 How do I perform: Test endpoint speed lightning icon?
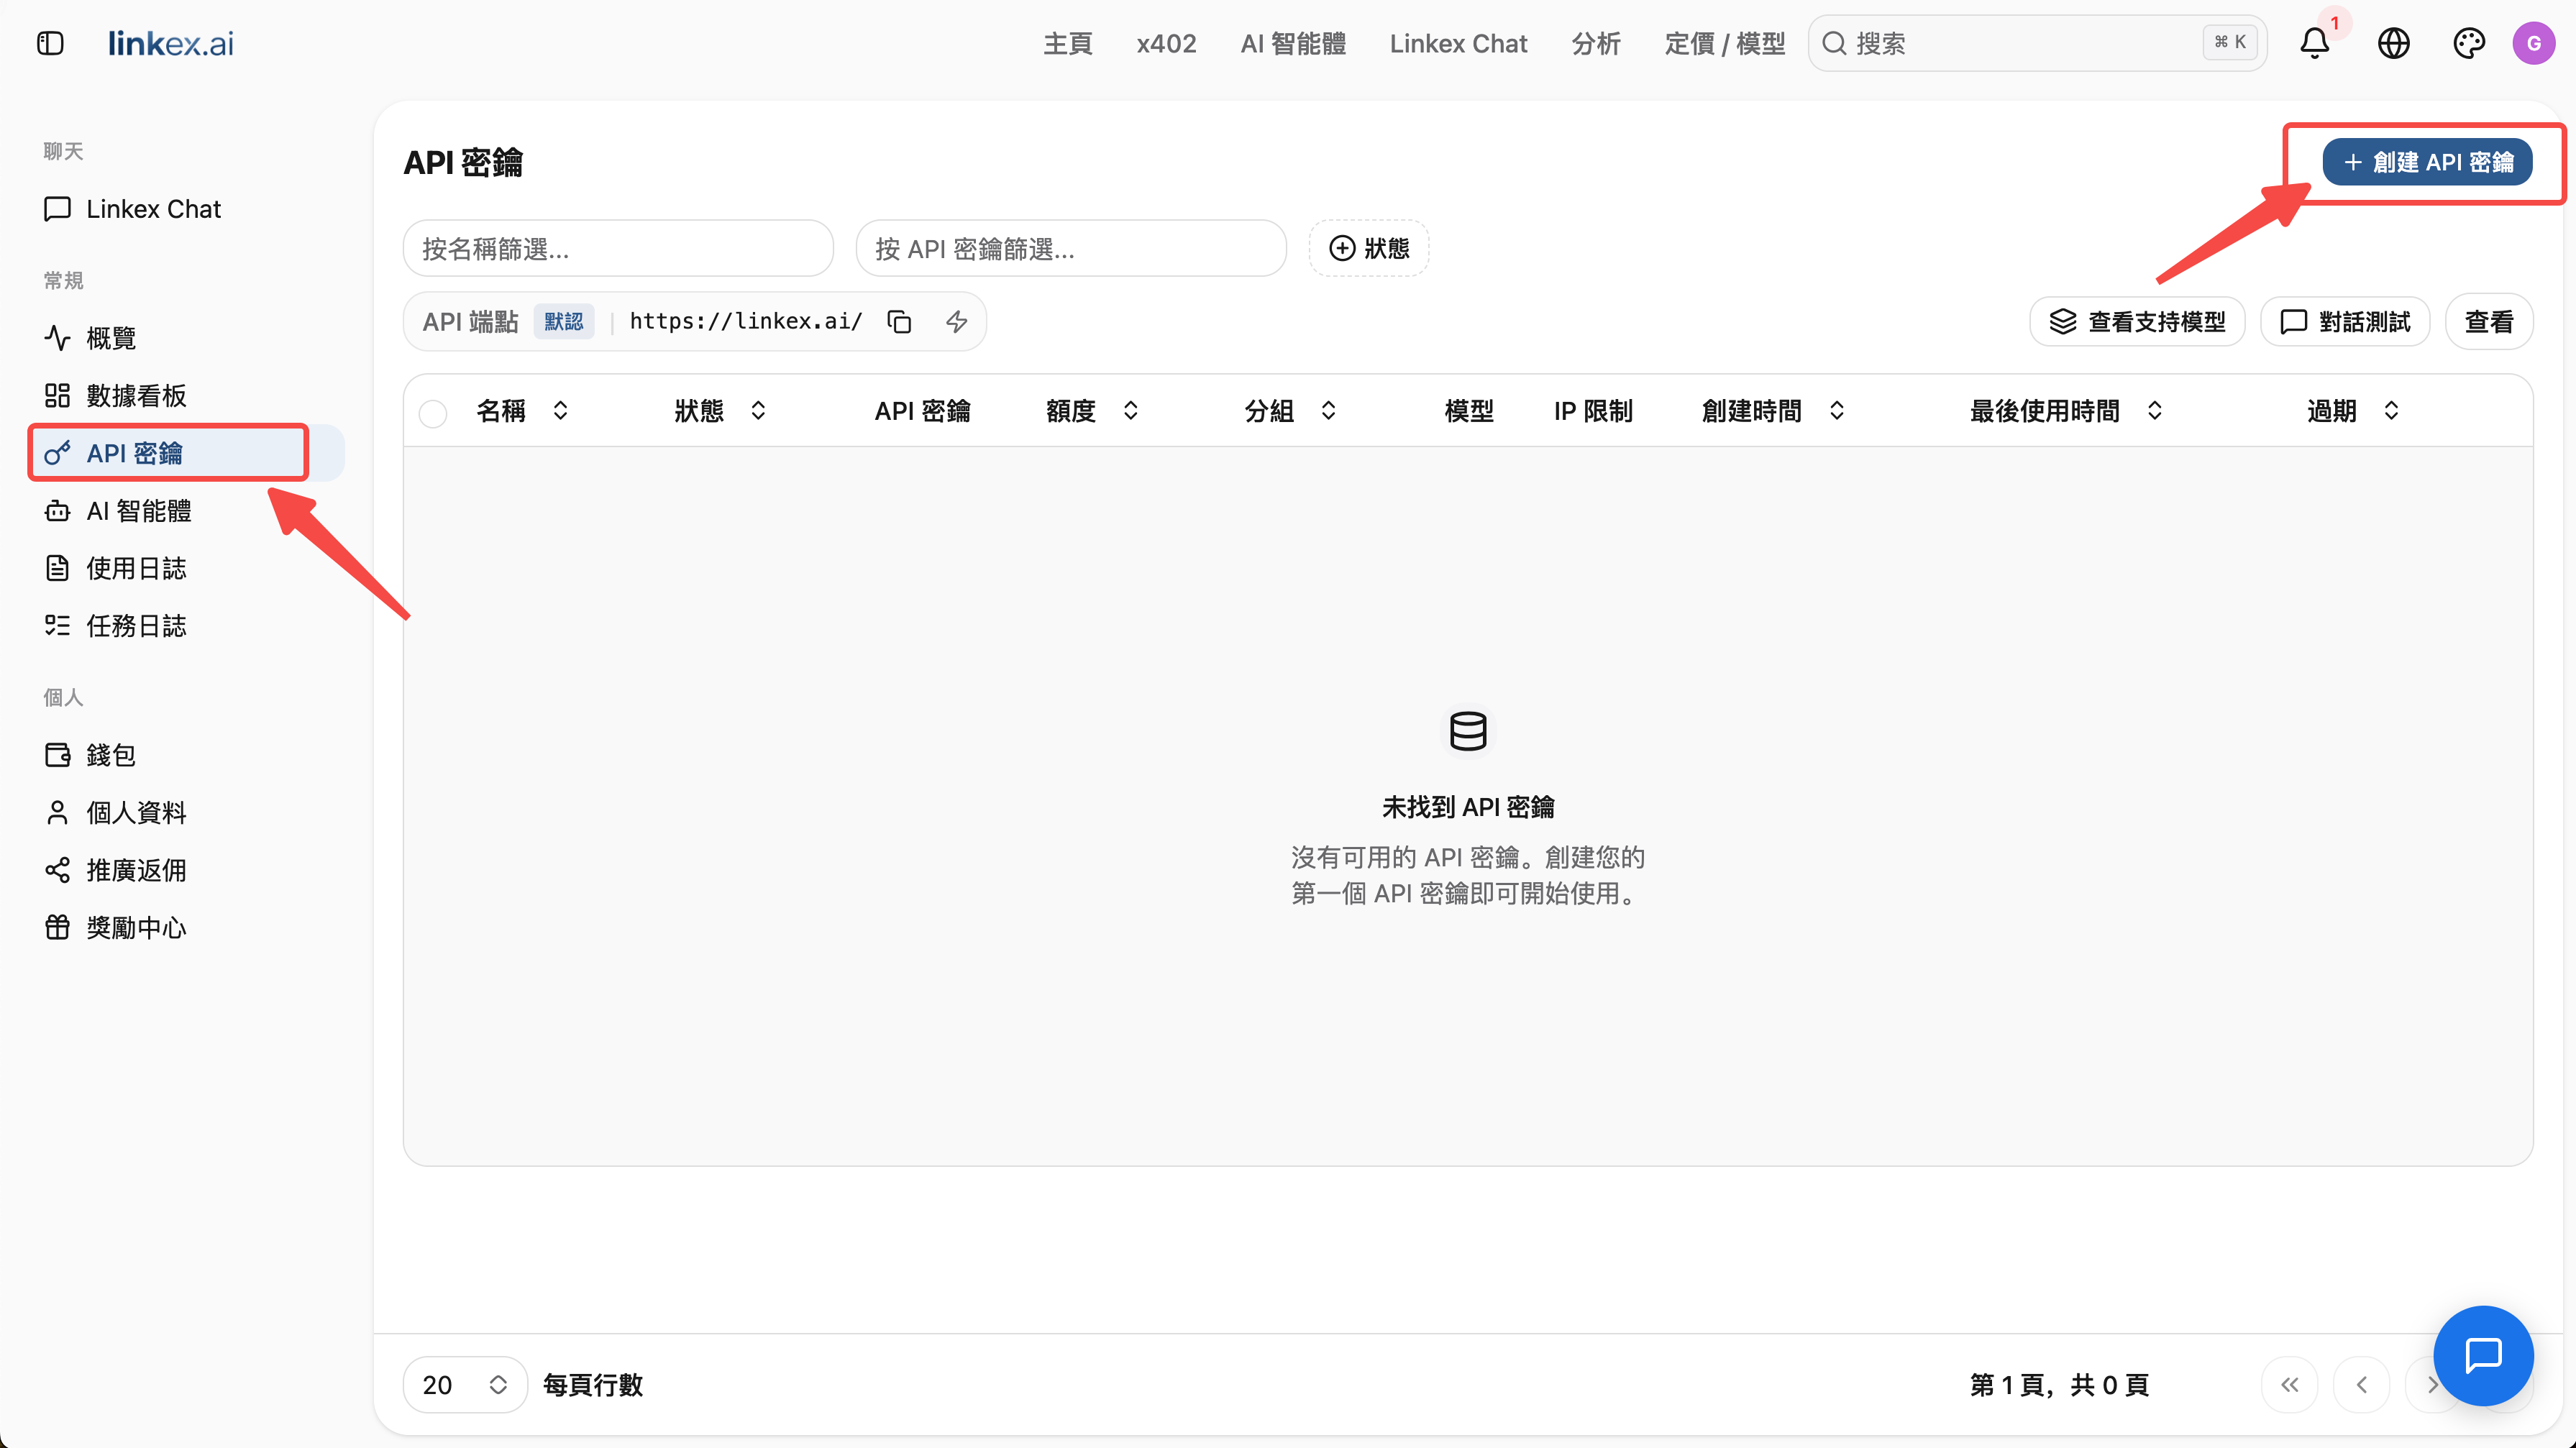coord(957,321)
